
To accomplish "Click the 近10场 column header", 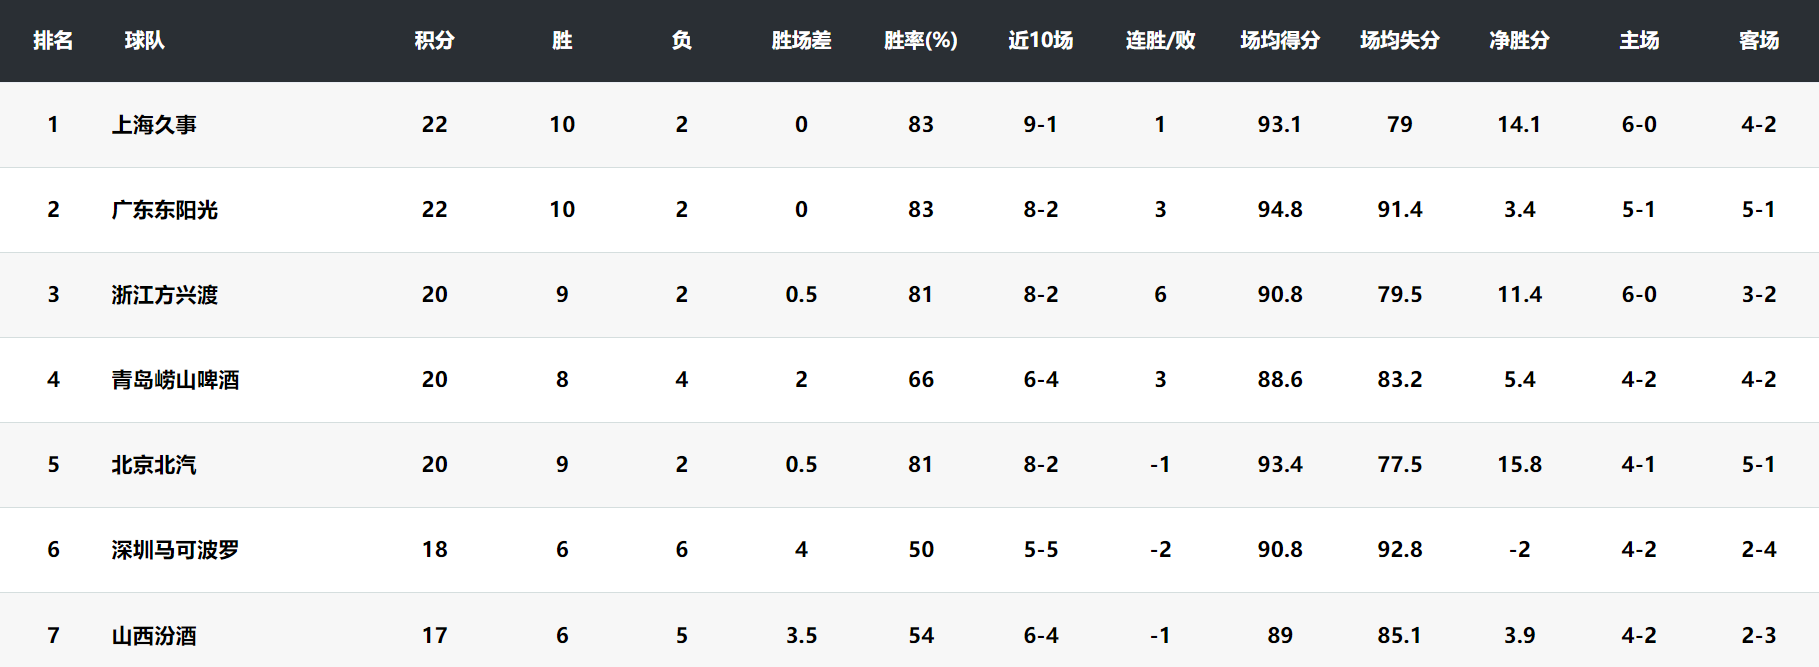I will [1040, 40].
